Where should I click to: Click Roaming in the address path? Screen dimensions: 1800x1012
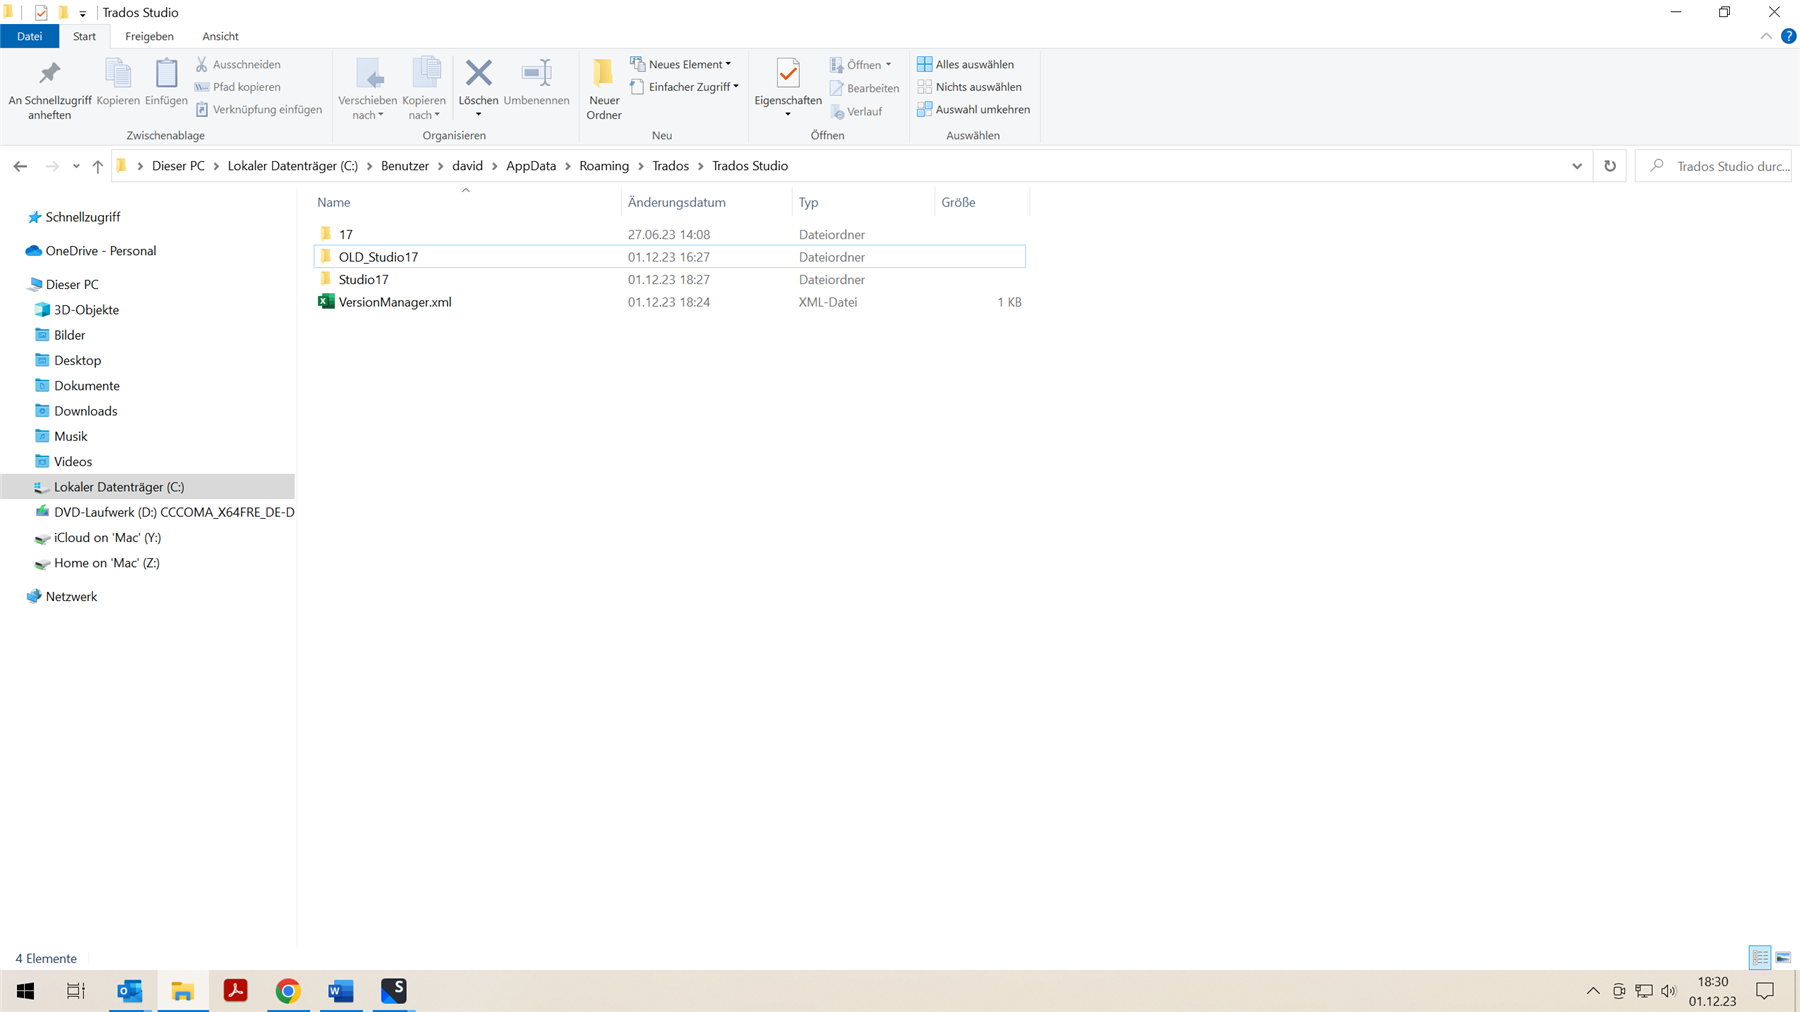pos(604,166)
